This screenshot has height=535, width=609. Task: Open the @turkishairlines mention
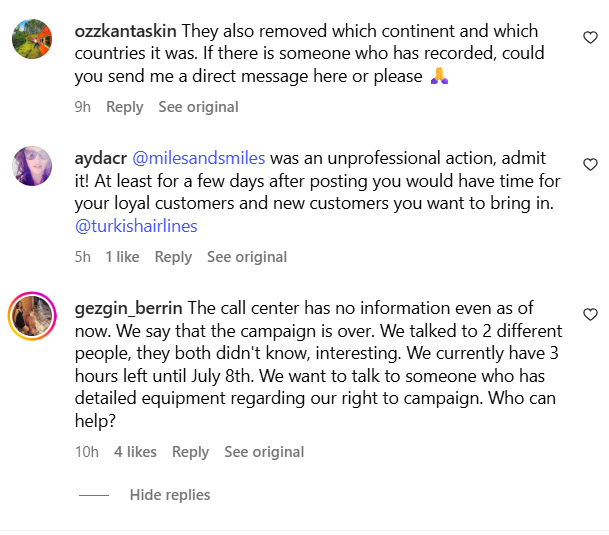(136, 226)
